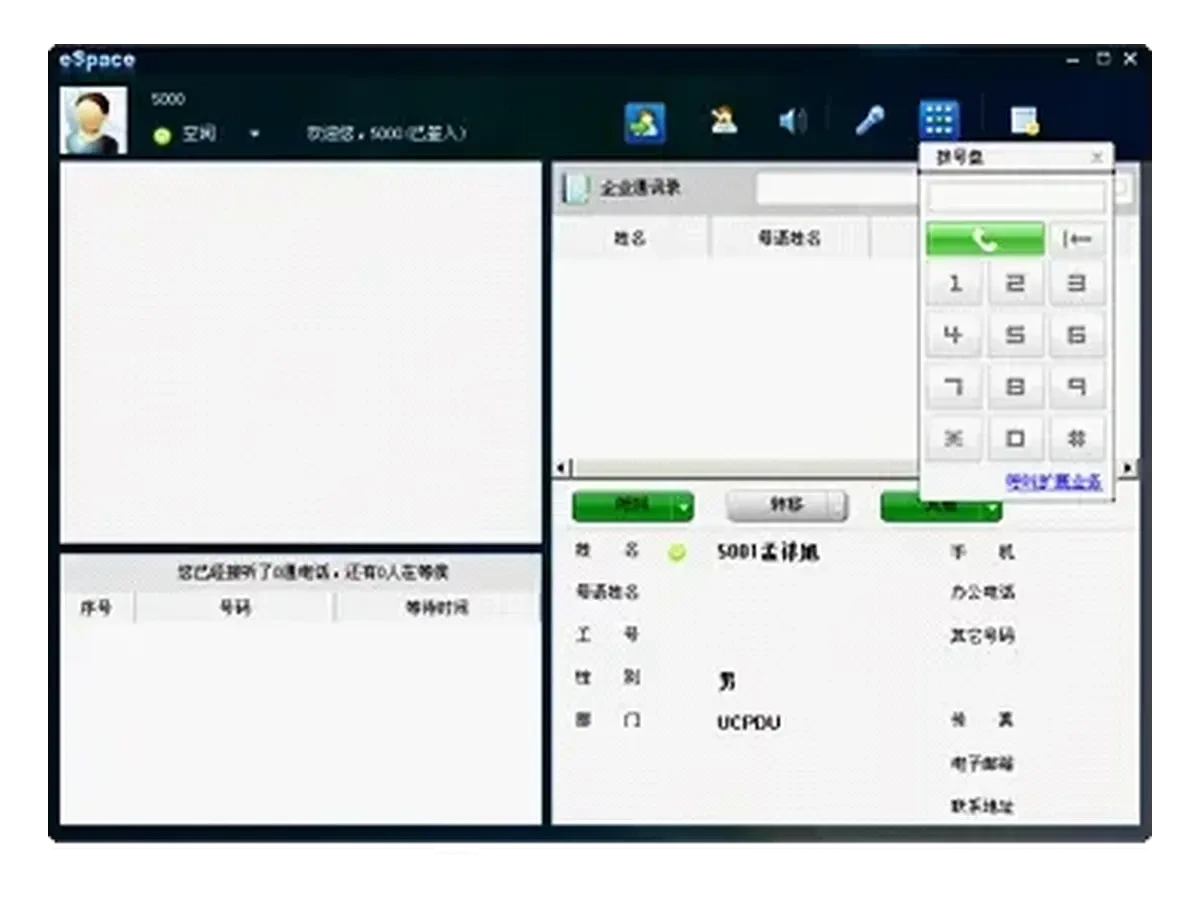The image size is (1200, 900).
Task: Click the left arrow of horizontal scrollbar
Action: (560, 468)
